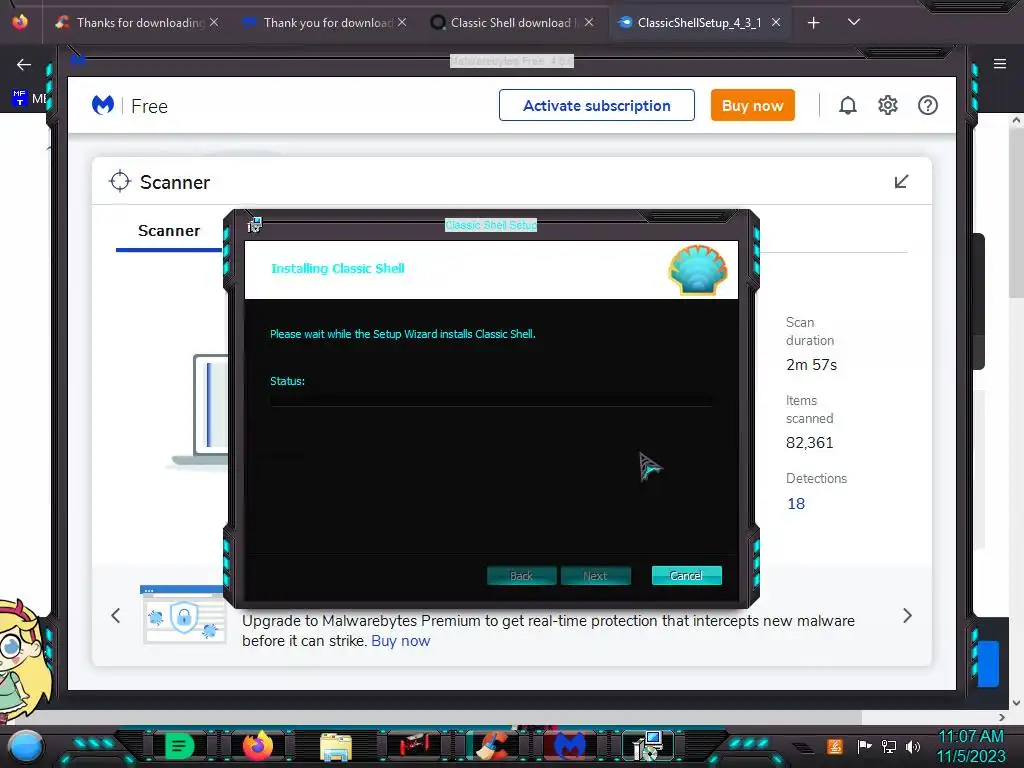The width and height of the screenshot is (1024, 768).
Task: Click the disabled Next button in setup
Action: pos(595,575)
